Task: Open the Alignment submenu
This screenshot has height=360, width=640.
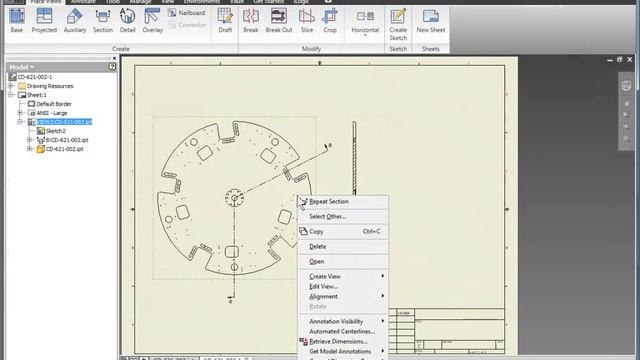Action: pos(343,296)
